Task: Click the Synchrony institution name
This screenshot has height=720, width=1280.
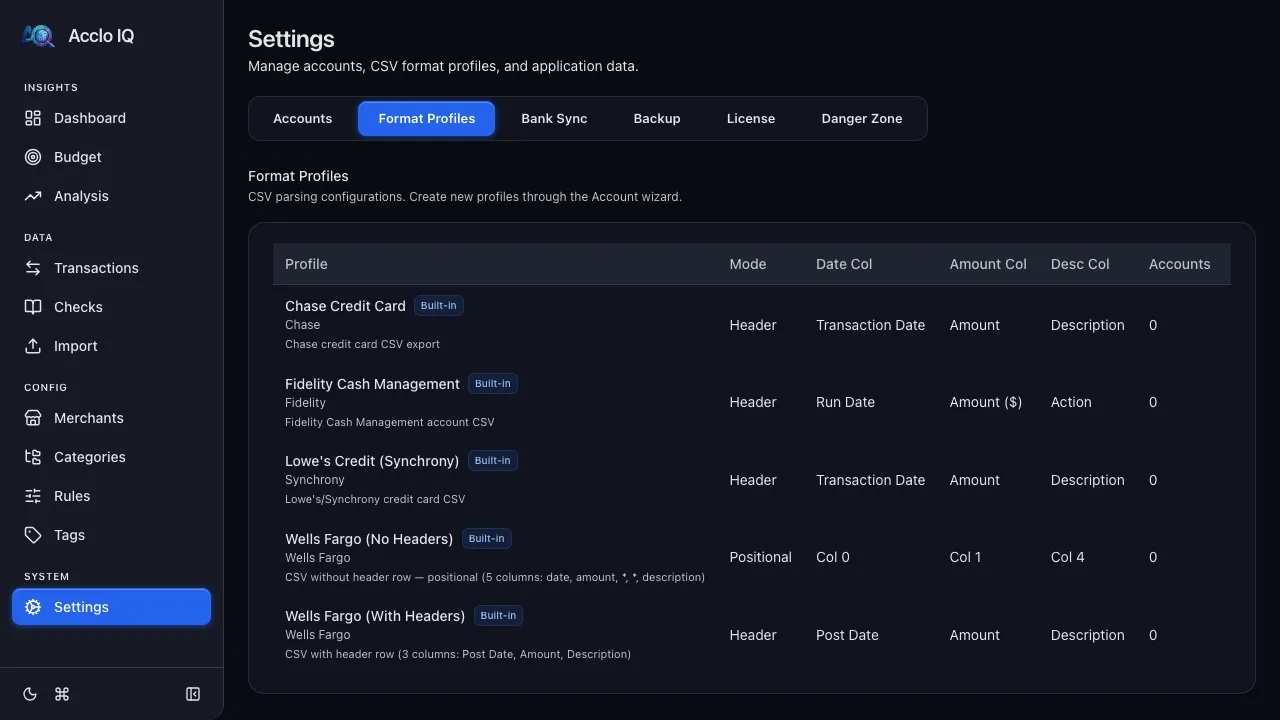Action: (315, 480)
